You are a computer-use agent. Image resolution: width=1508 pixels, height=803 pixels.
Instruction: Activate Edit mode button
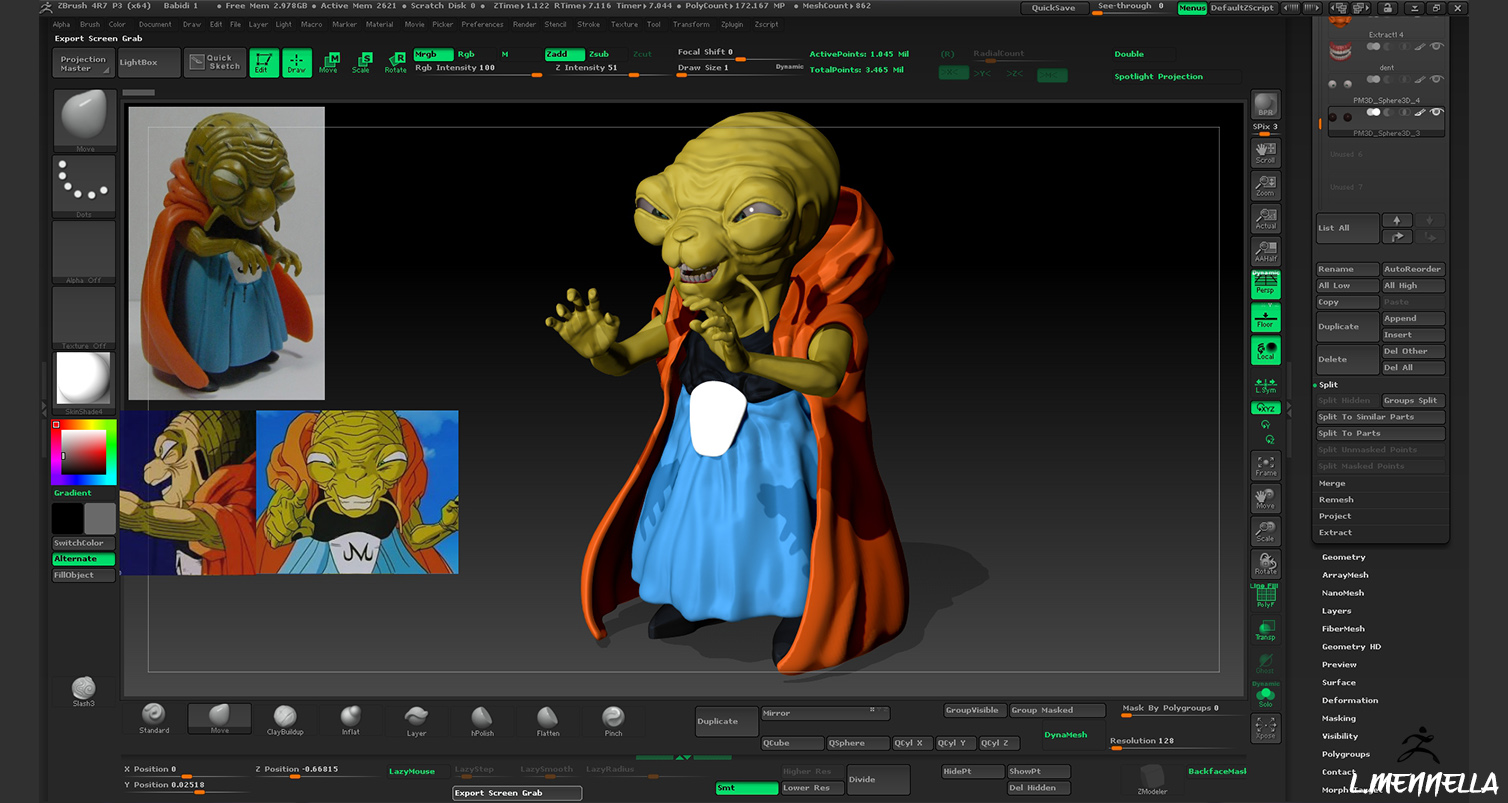tap(264, 63)
